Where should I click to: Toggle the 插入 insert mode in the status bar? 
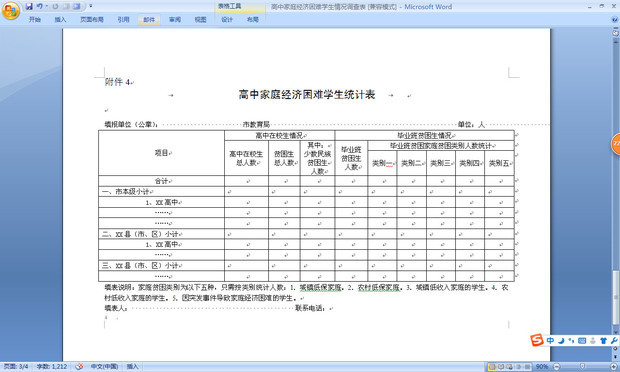click(x=132, y=367)
